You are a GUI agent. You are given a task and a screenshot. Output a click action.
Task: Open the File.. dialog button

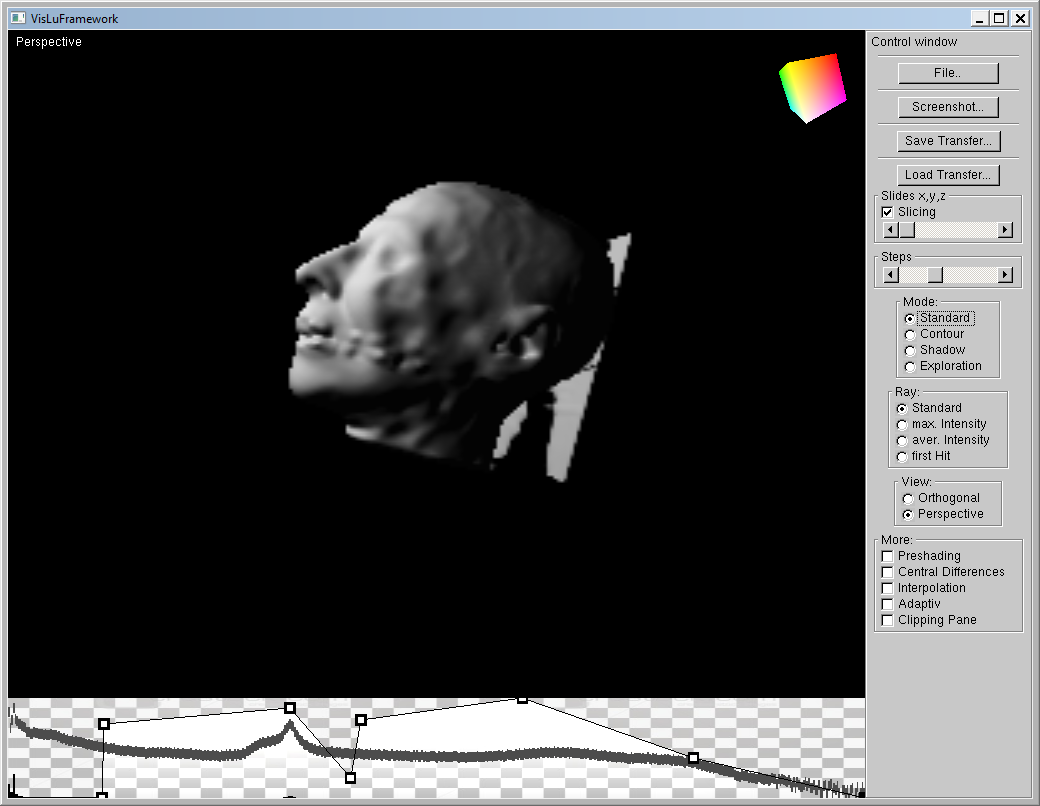point(948,73)
